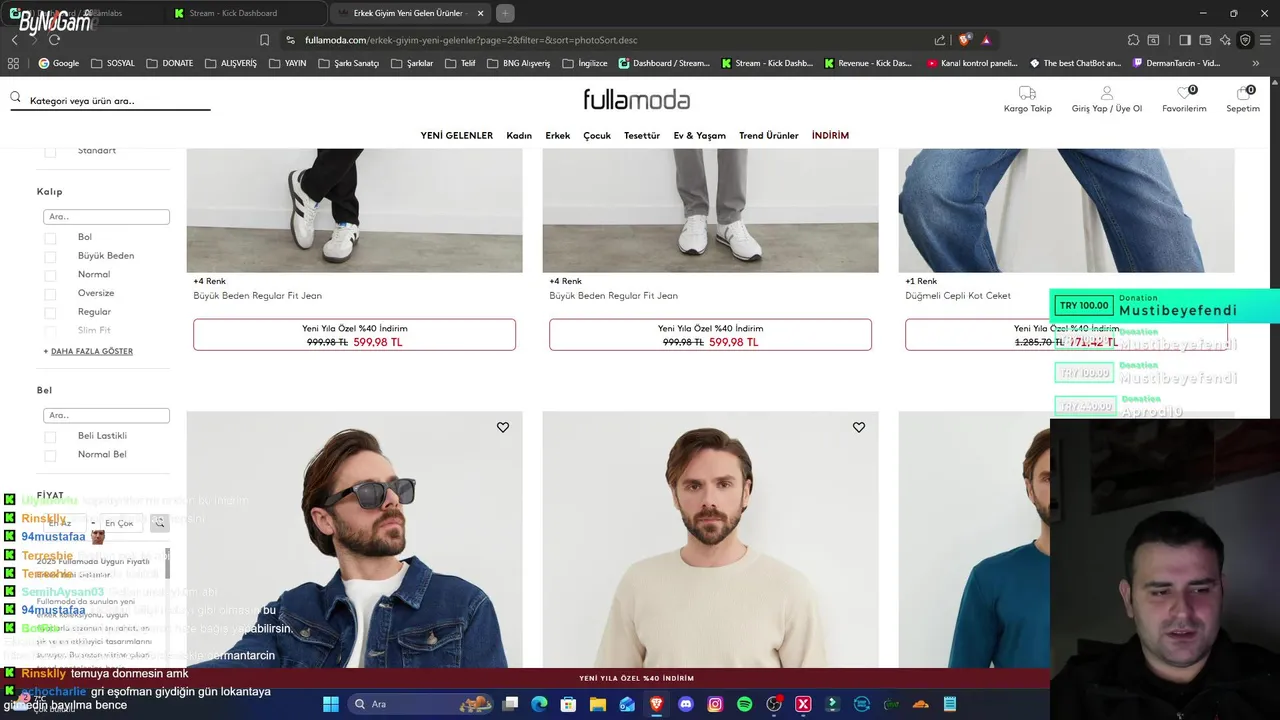Viewport: 1280px width, 720px height.
Task: Check the Beli Lastikli filter
Action: (x=50, y=437)
